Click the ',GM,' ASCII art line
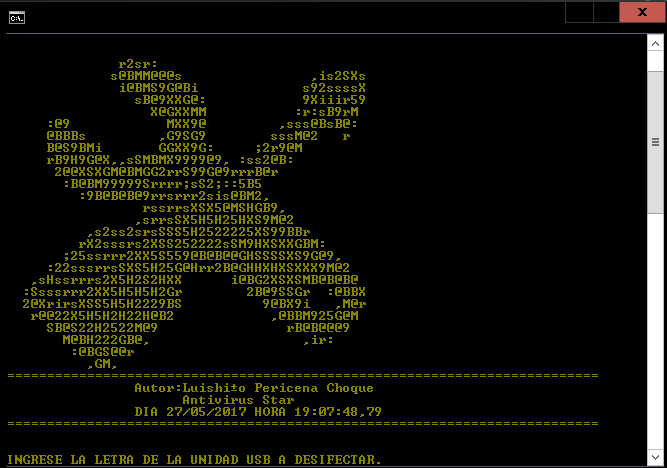 102,364
